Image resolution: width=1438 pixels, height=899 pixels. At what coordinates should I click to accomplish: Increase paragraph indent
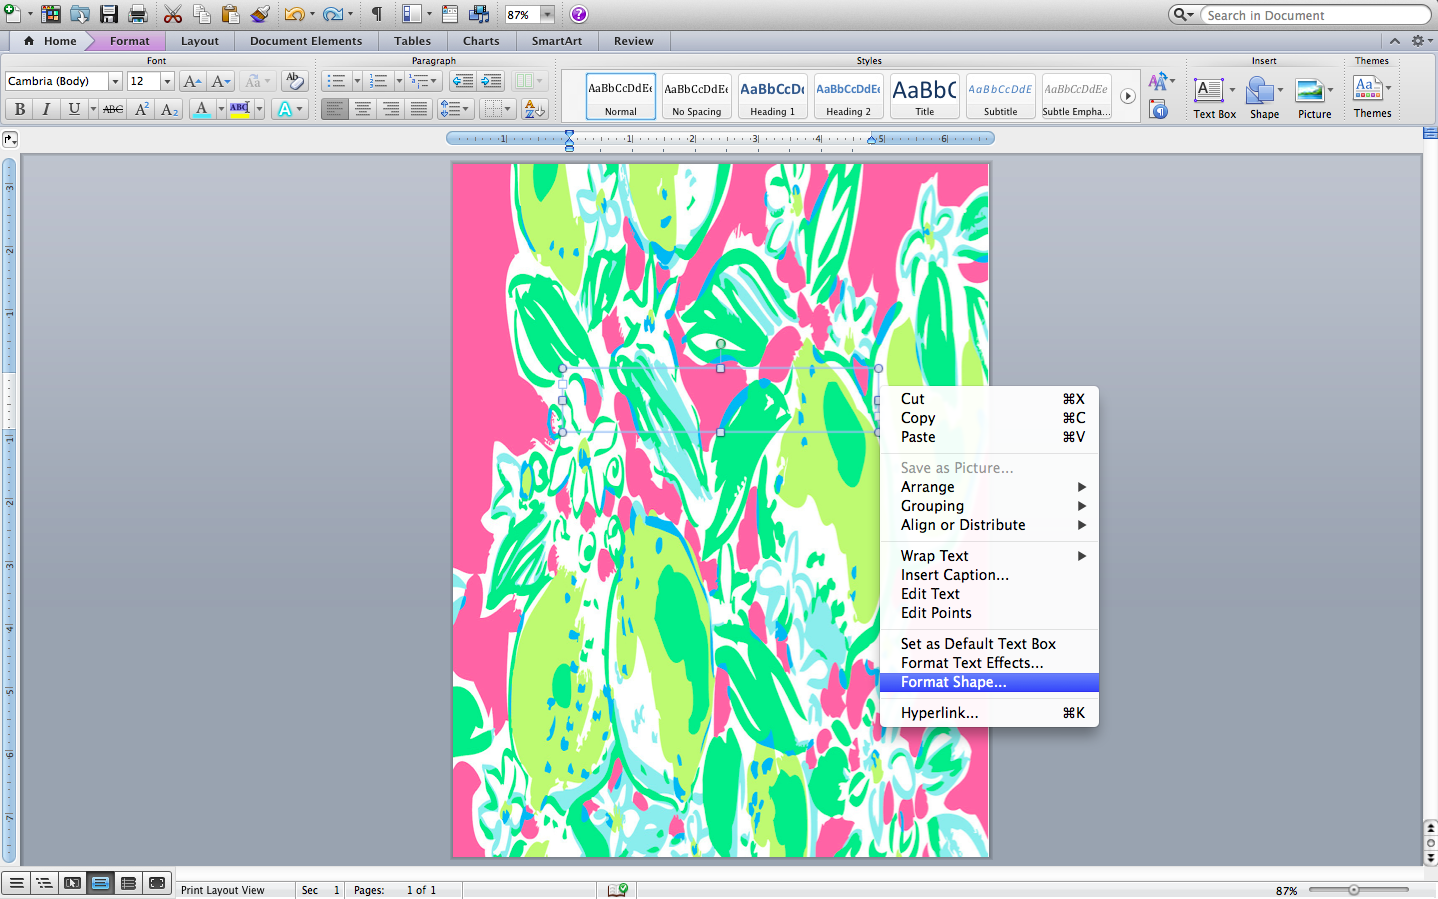click(x=491, y=81)
